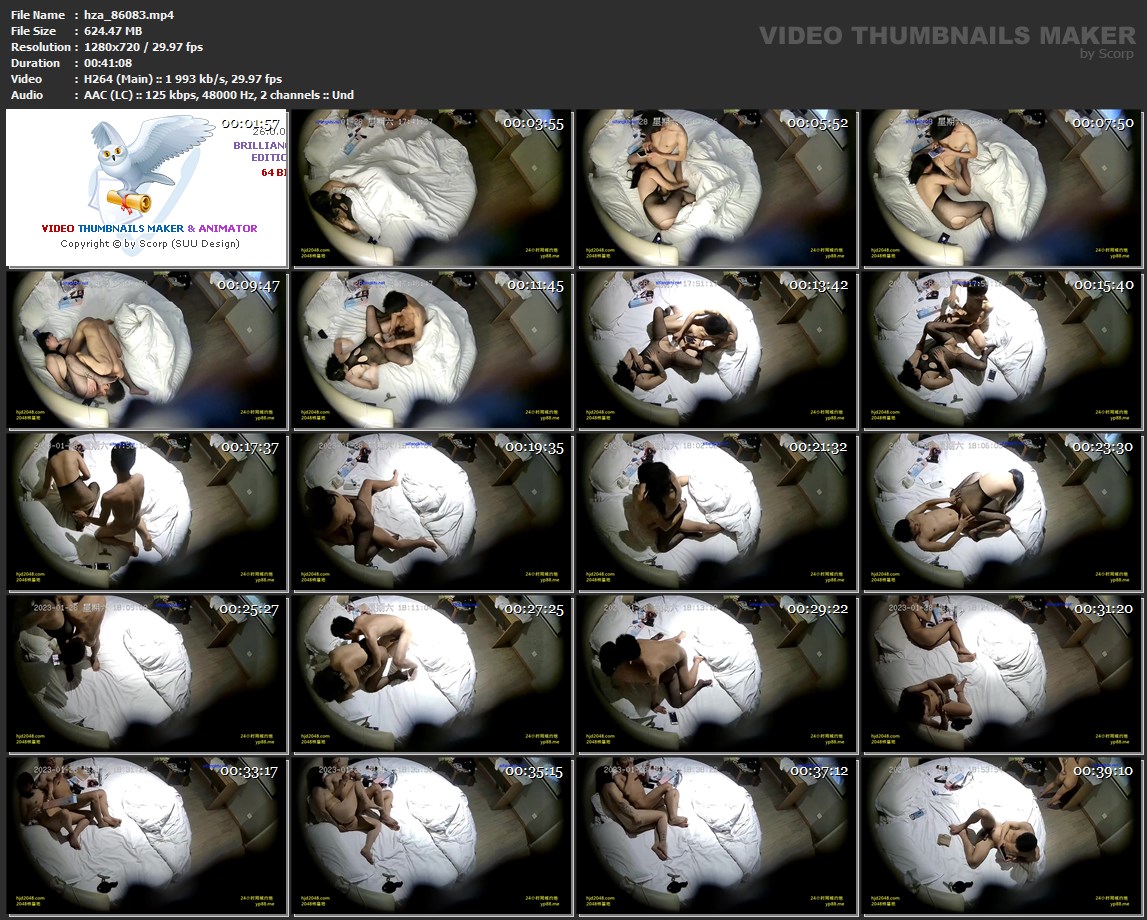This screenshot has width=1147, height=920.
Task: Click the 'VIDEO THUMBNAILS MAKER & ANIMATOR' caption
Action: [150, 228]
